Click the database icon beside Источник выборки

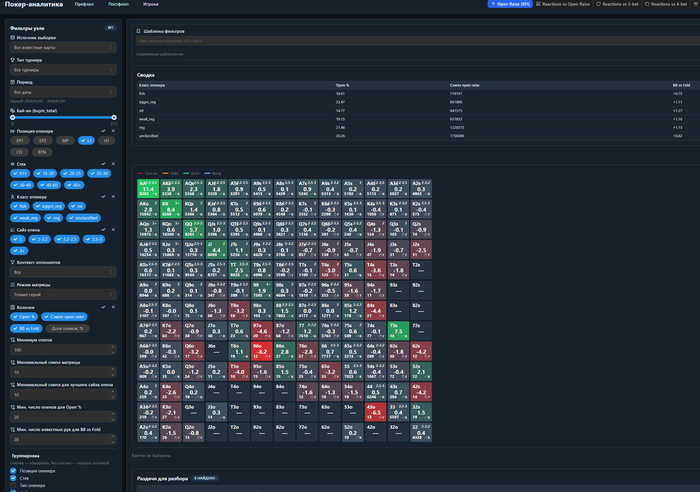coord(12,38)
